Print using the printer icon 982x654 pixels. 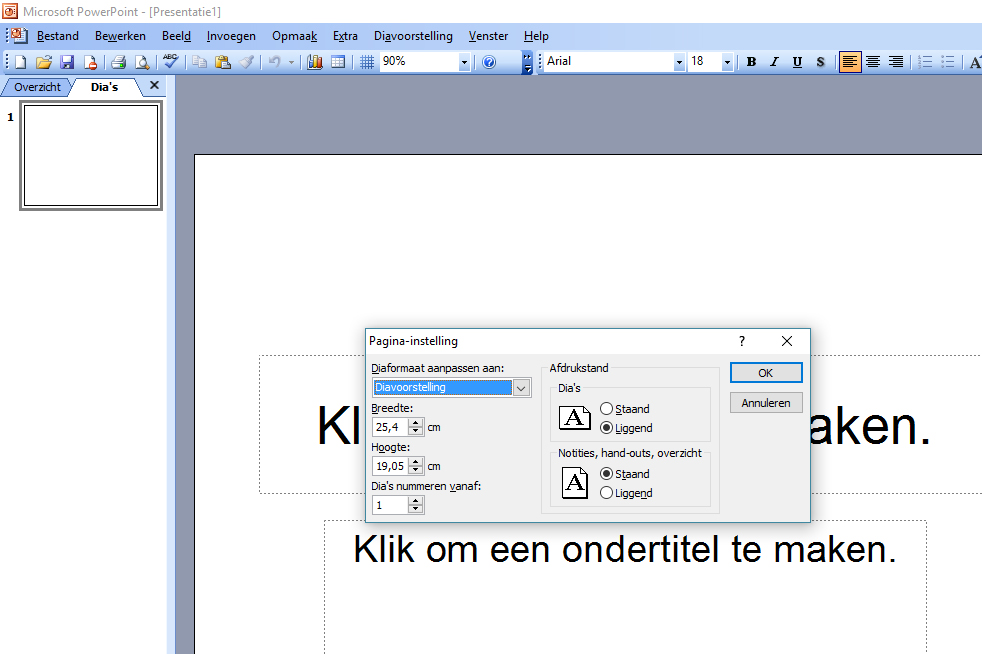click(x=118, y=62)
